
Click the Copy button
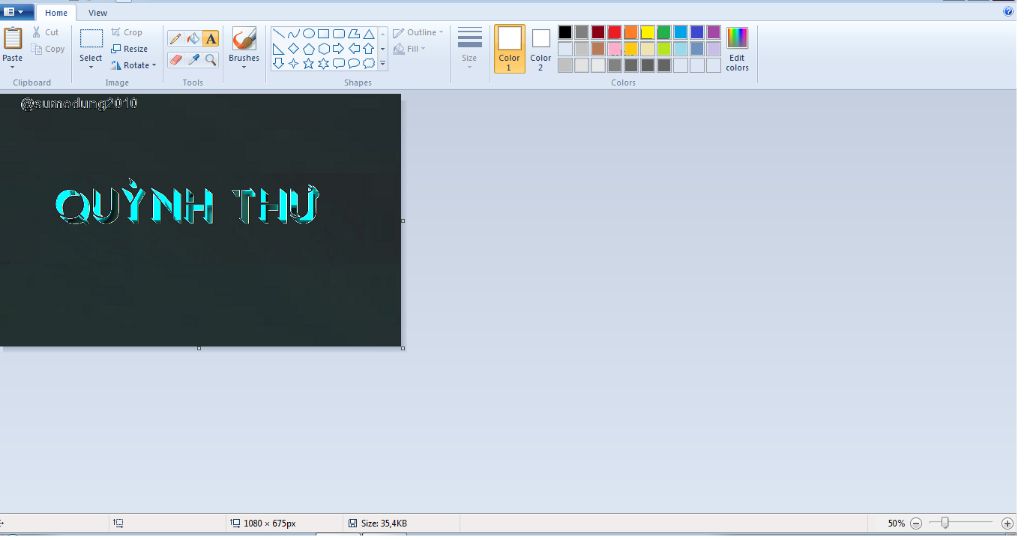(48, 49)
